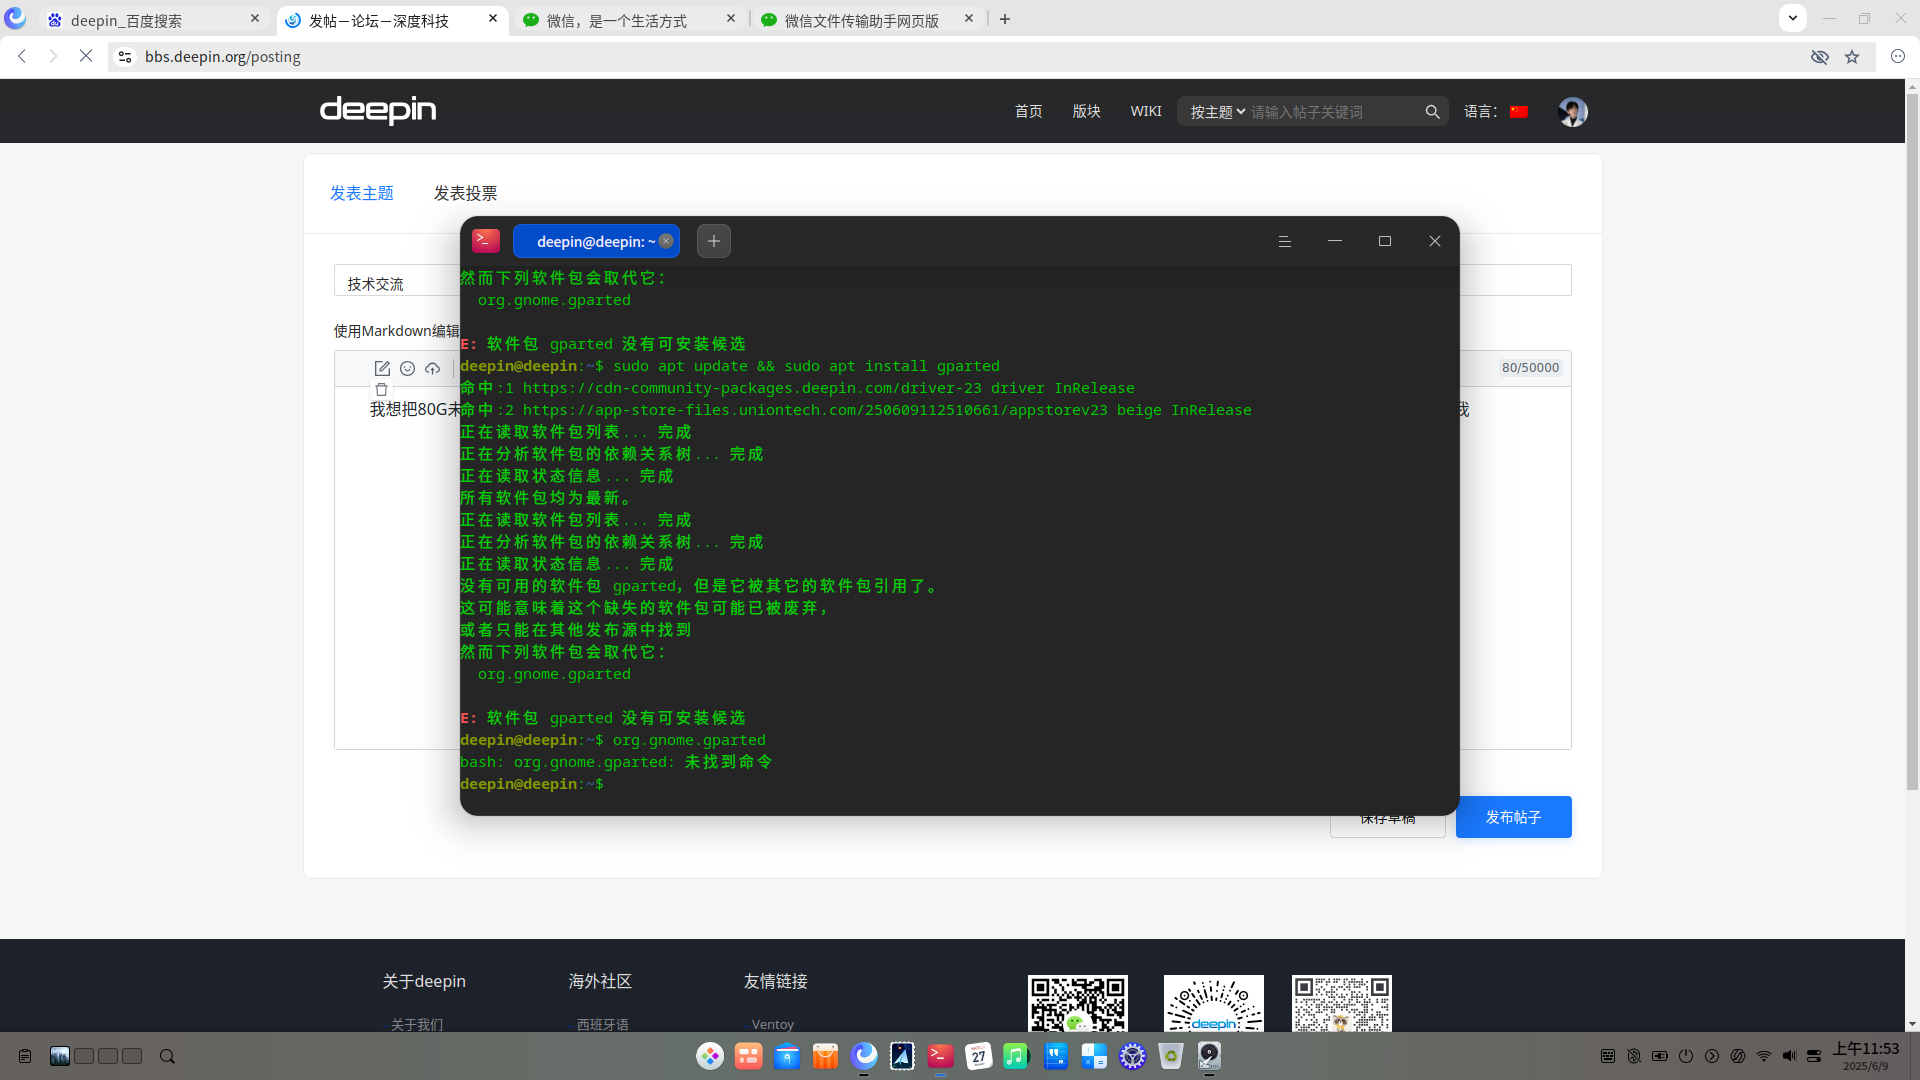Viewport: 1920px width, 1080px height.
Task: Stop page loading with the X button
Action: click(x=86, y=56)
